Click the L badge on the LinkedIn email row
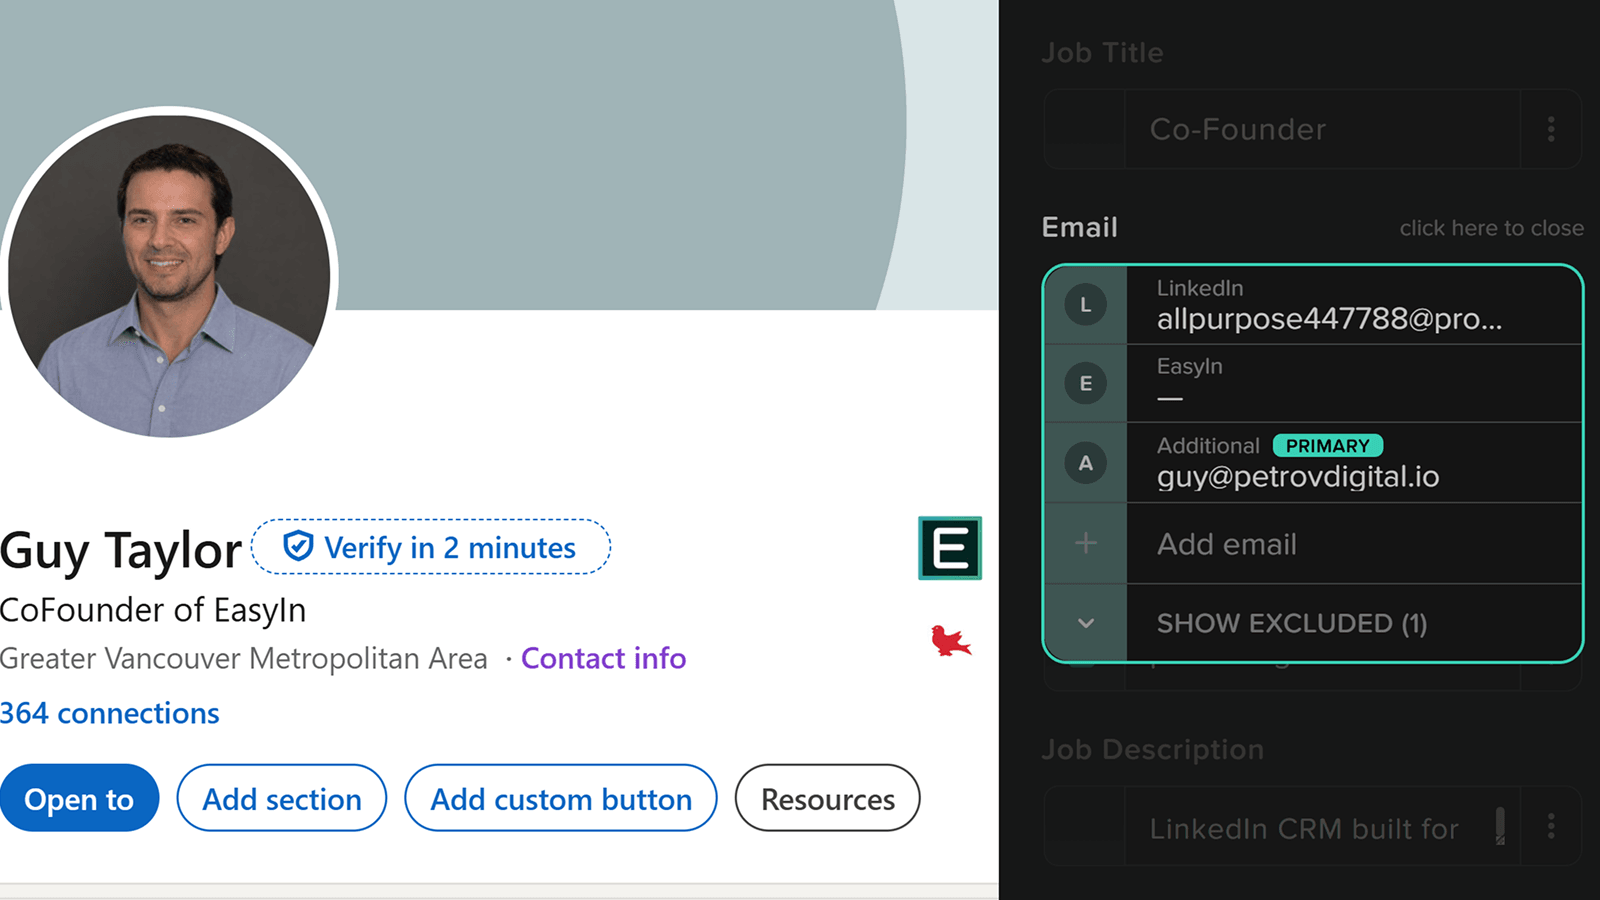The height and width of the screenshot is (900, 1600). [x=1085, y=305]
